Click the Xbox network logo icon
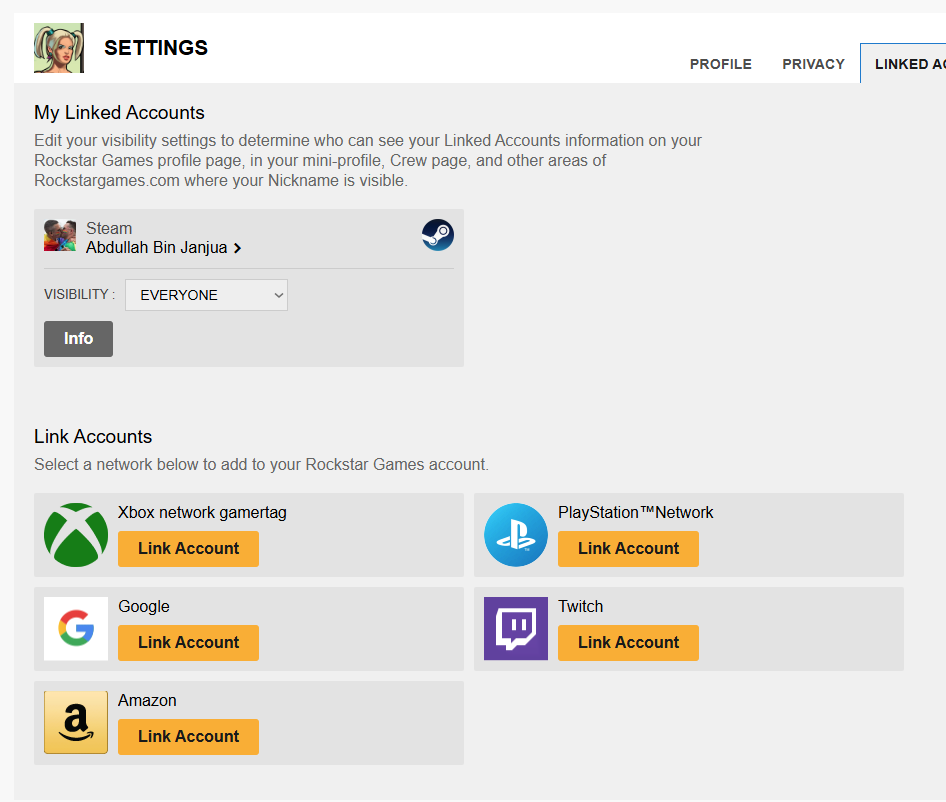 click(76, 535)
